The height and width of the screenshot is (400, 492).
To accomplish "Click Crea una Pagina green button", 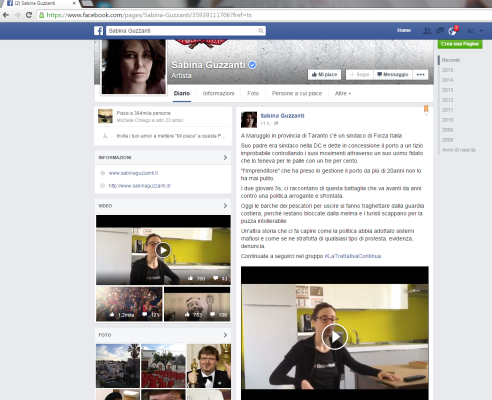I will [460, 44].
